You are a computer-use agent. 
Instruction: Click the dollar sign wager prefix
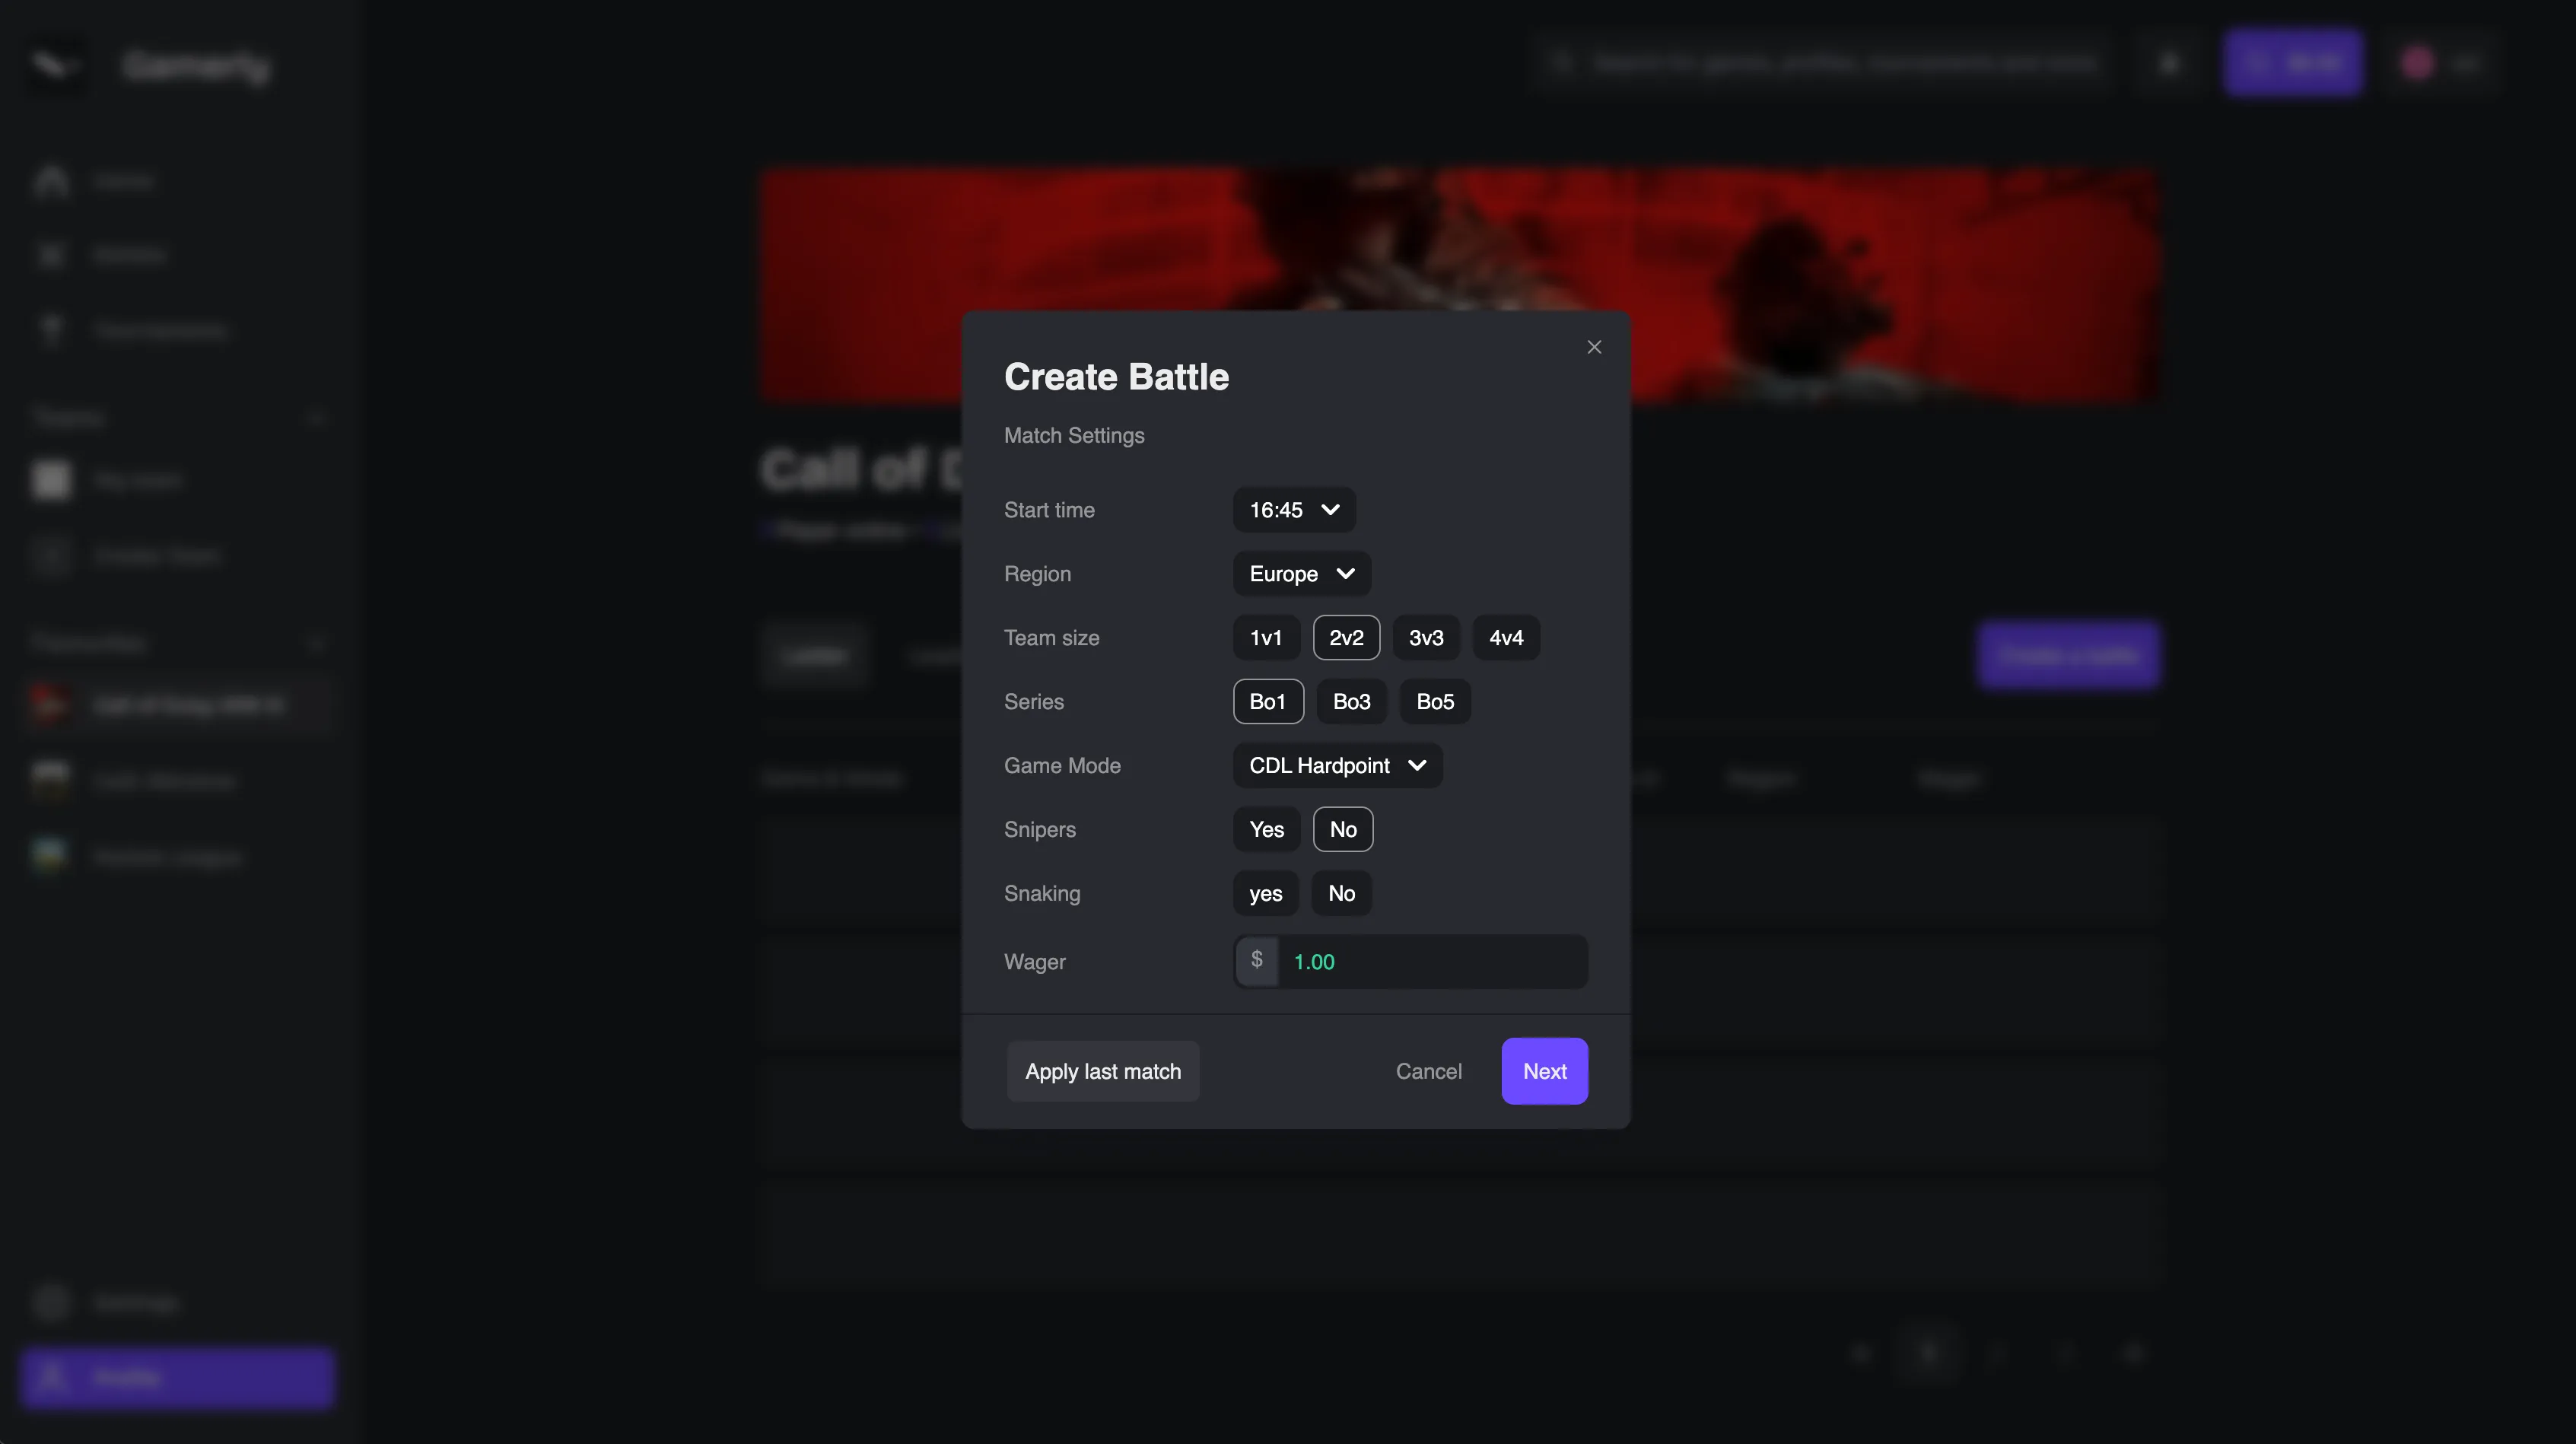tap(1257, 961)
